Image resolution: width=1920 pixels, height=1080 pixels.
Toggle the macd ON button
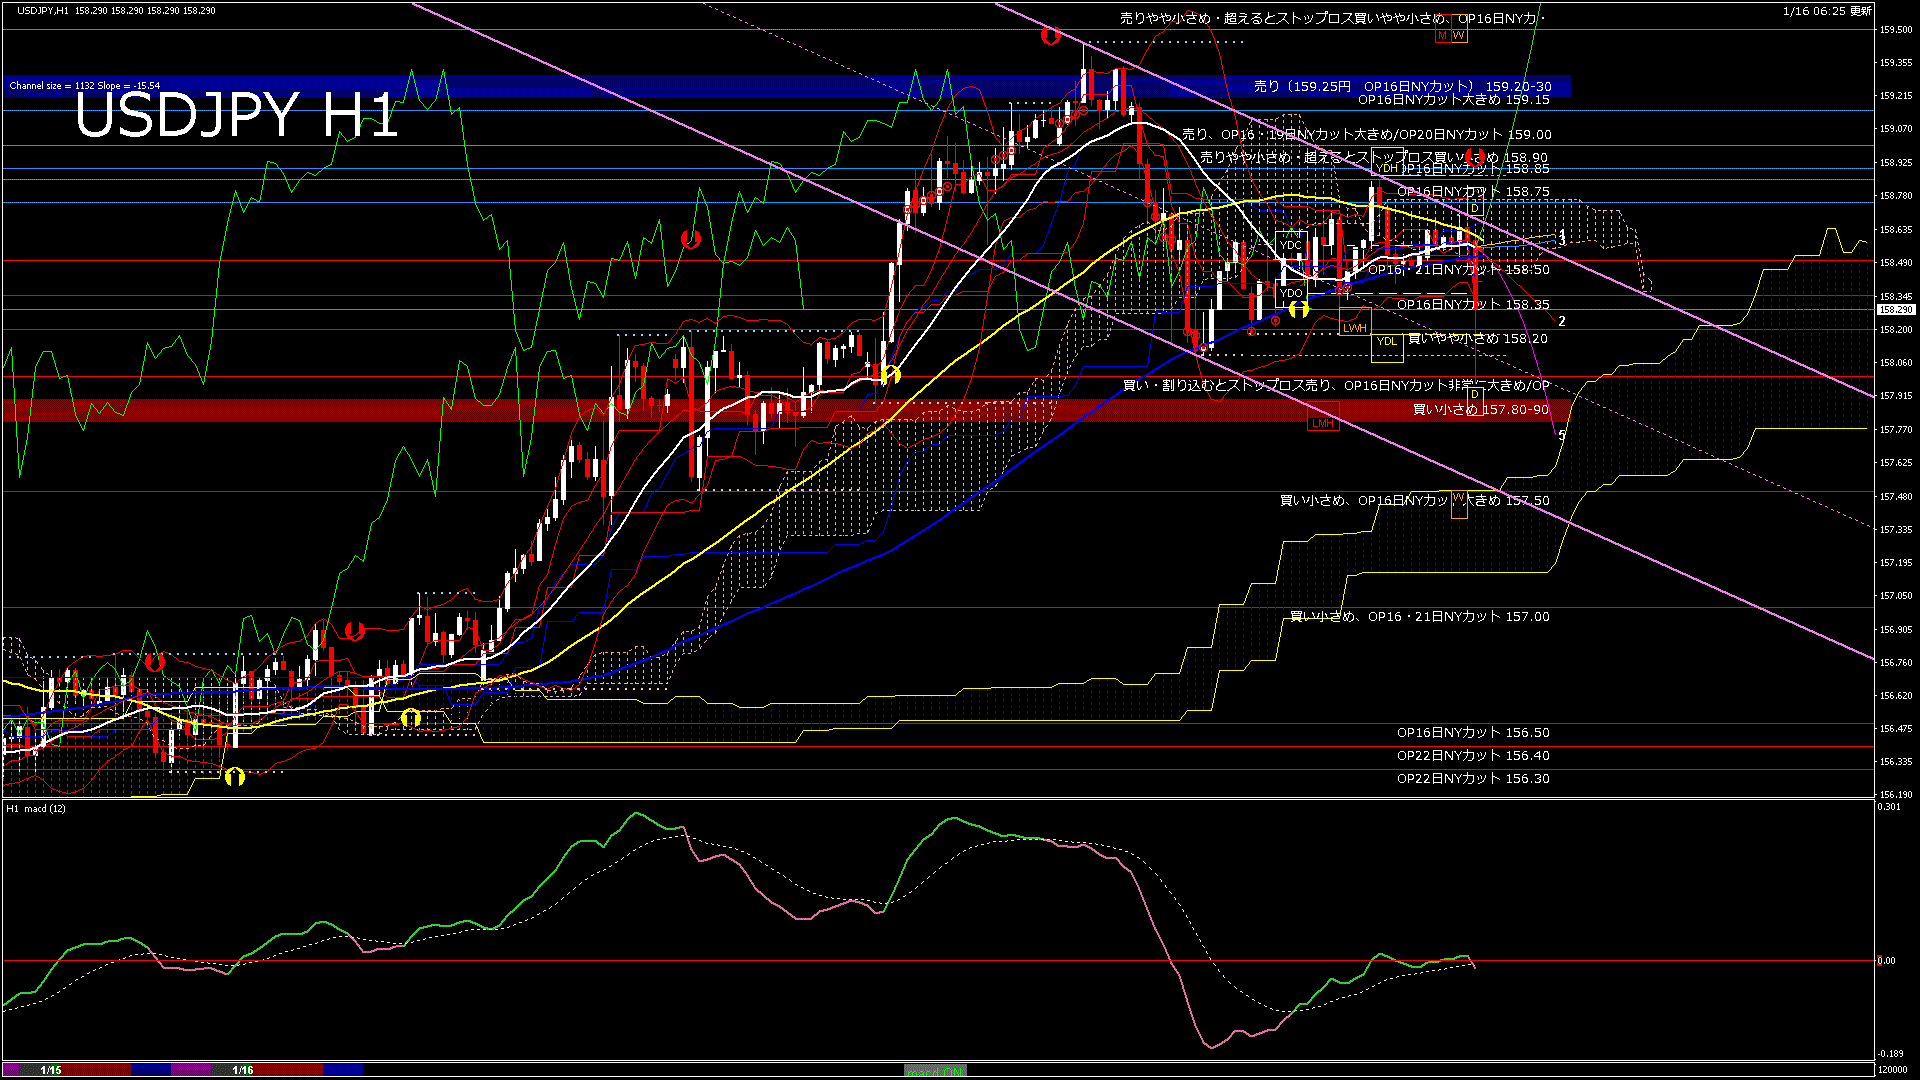[x=935, y=1071]
